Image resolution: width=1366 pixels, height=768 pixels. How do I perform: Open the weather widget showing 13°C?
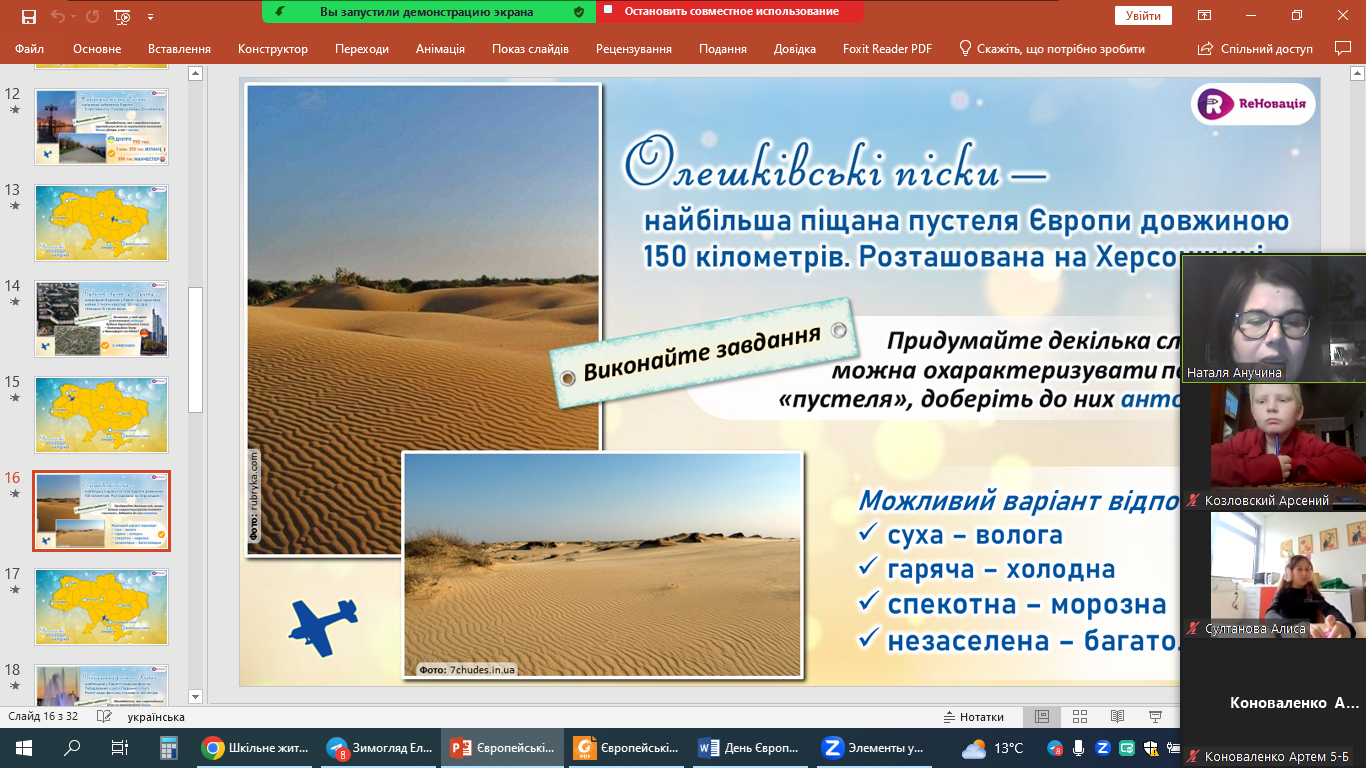coord(993,748)
